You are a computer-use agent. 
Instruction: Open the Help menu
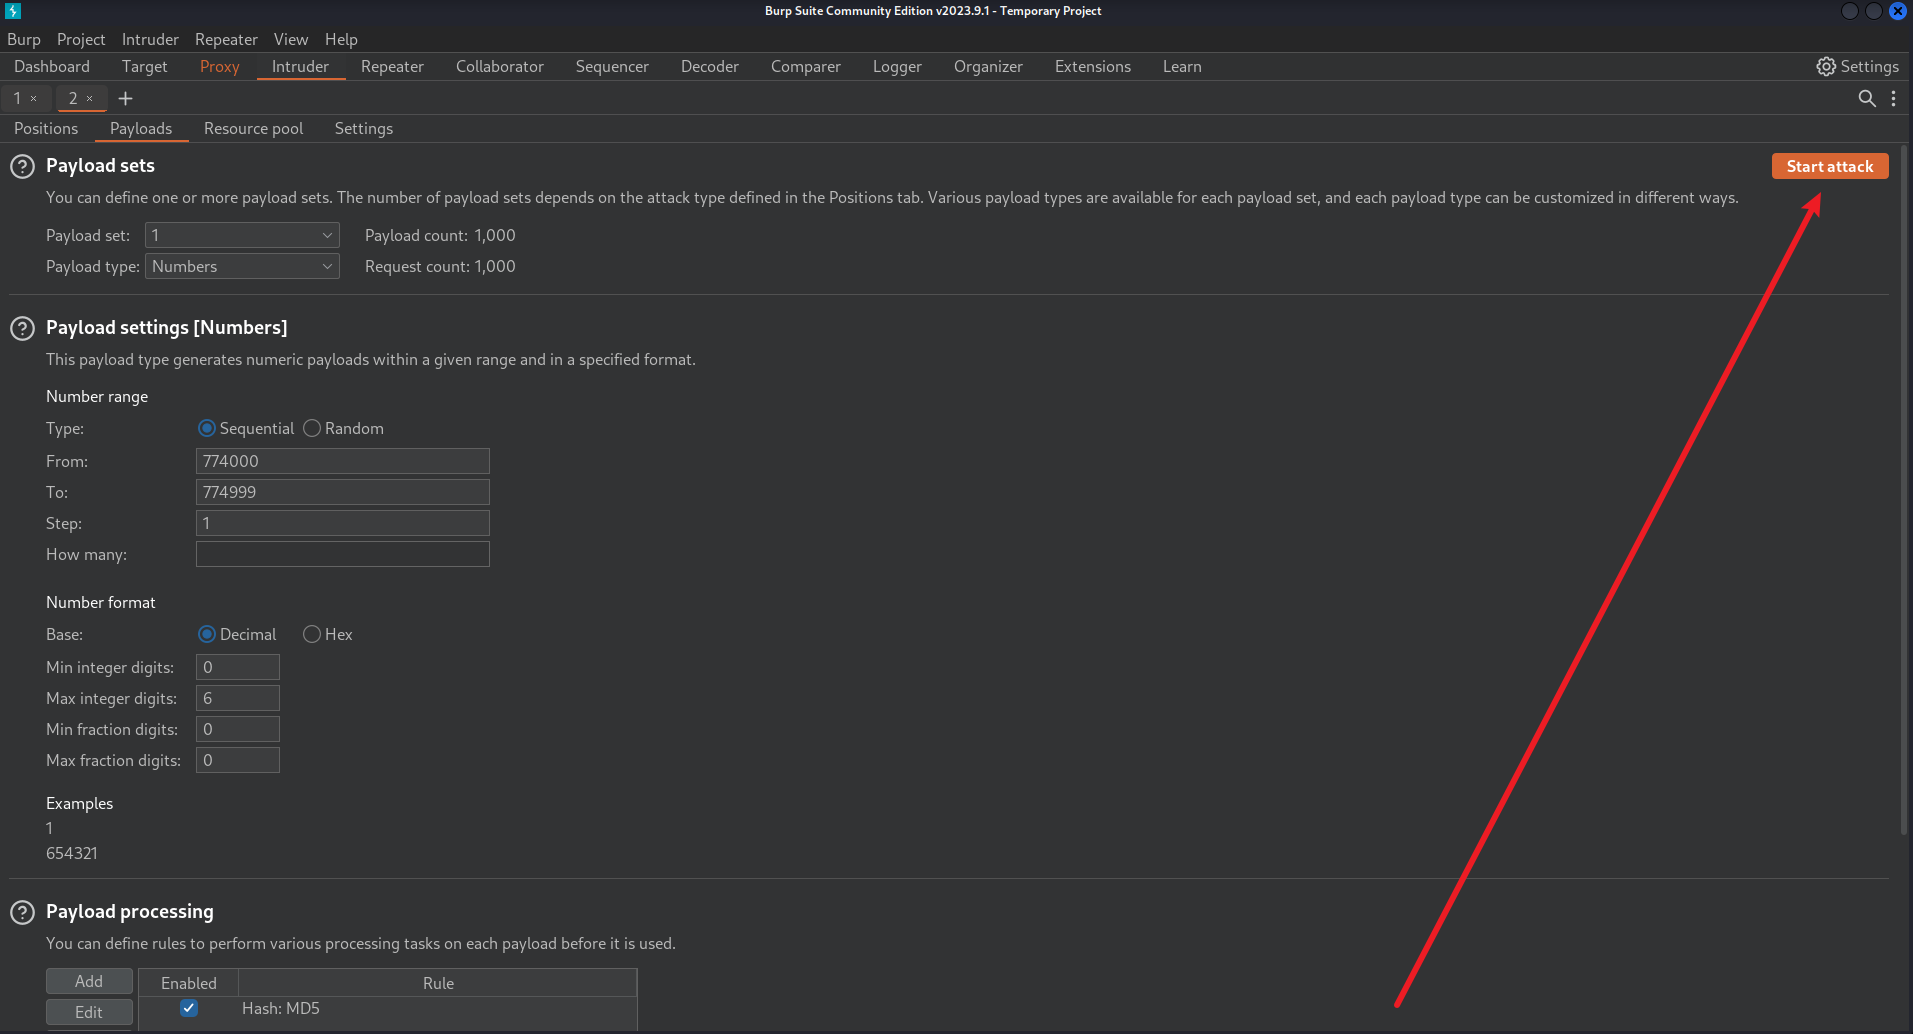click(341, 39)
